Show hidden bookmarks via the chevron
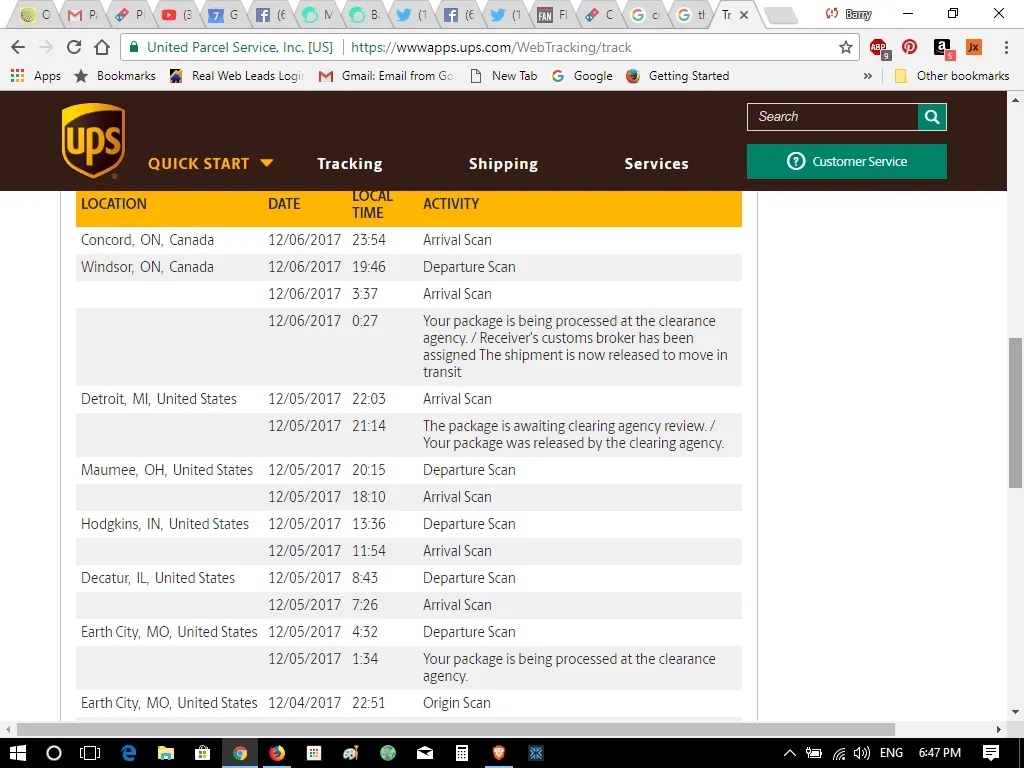1024x768 pixels. click(867, 76)
